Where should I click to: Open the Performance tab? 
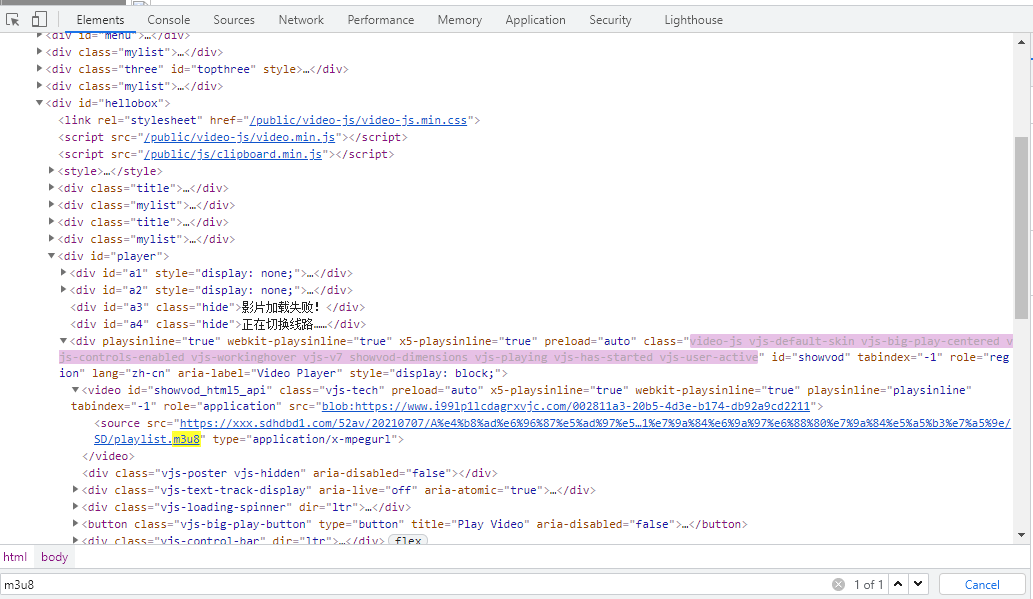pos(381,20)
